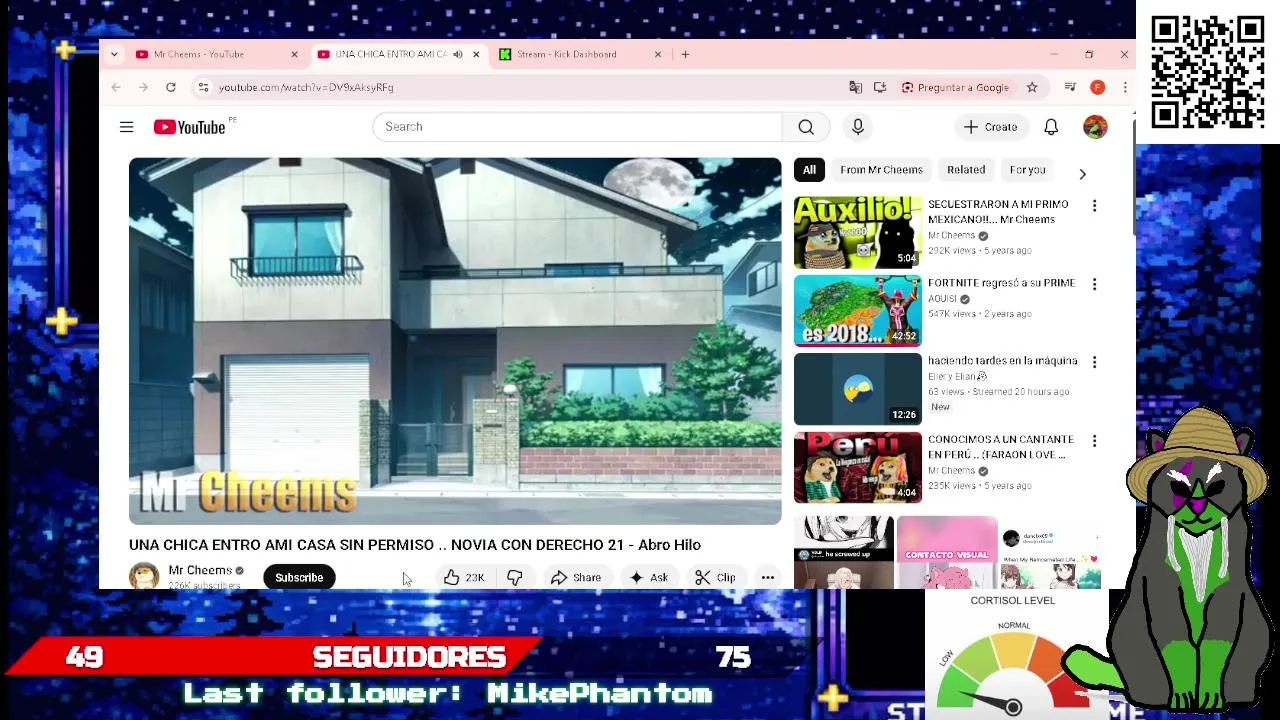Open the YouTube guide hamburger menu
Screen dimensions: 1280x720
point(126,127)
